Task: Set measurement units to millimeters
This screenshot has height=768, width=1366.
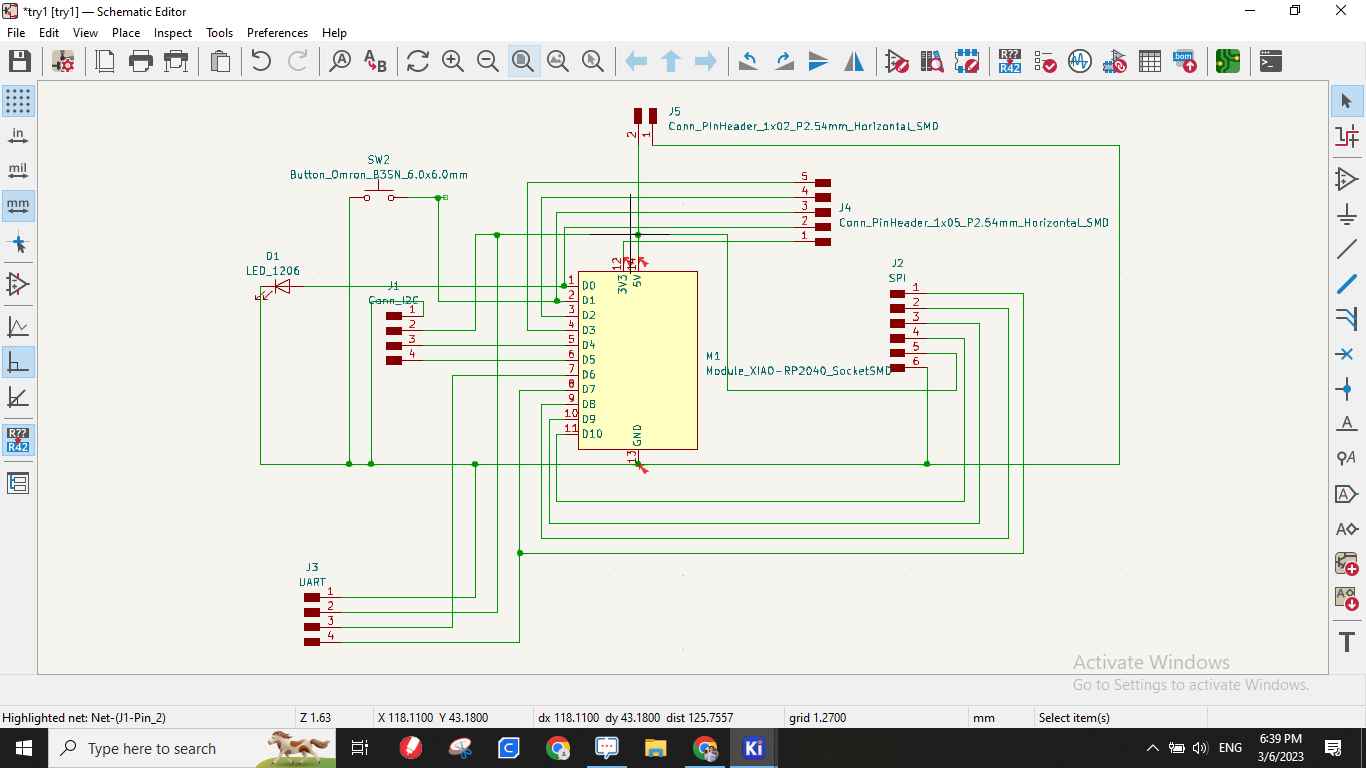Action: 17,205
